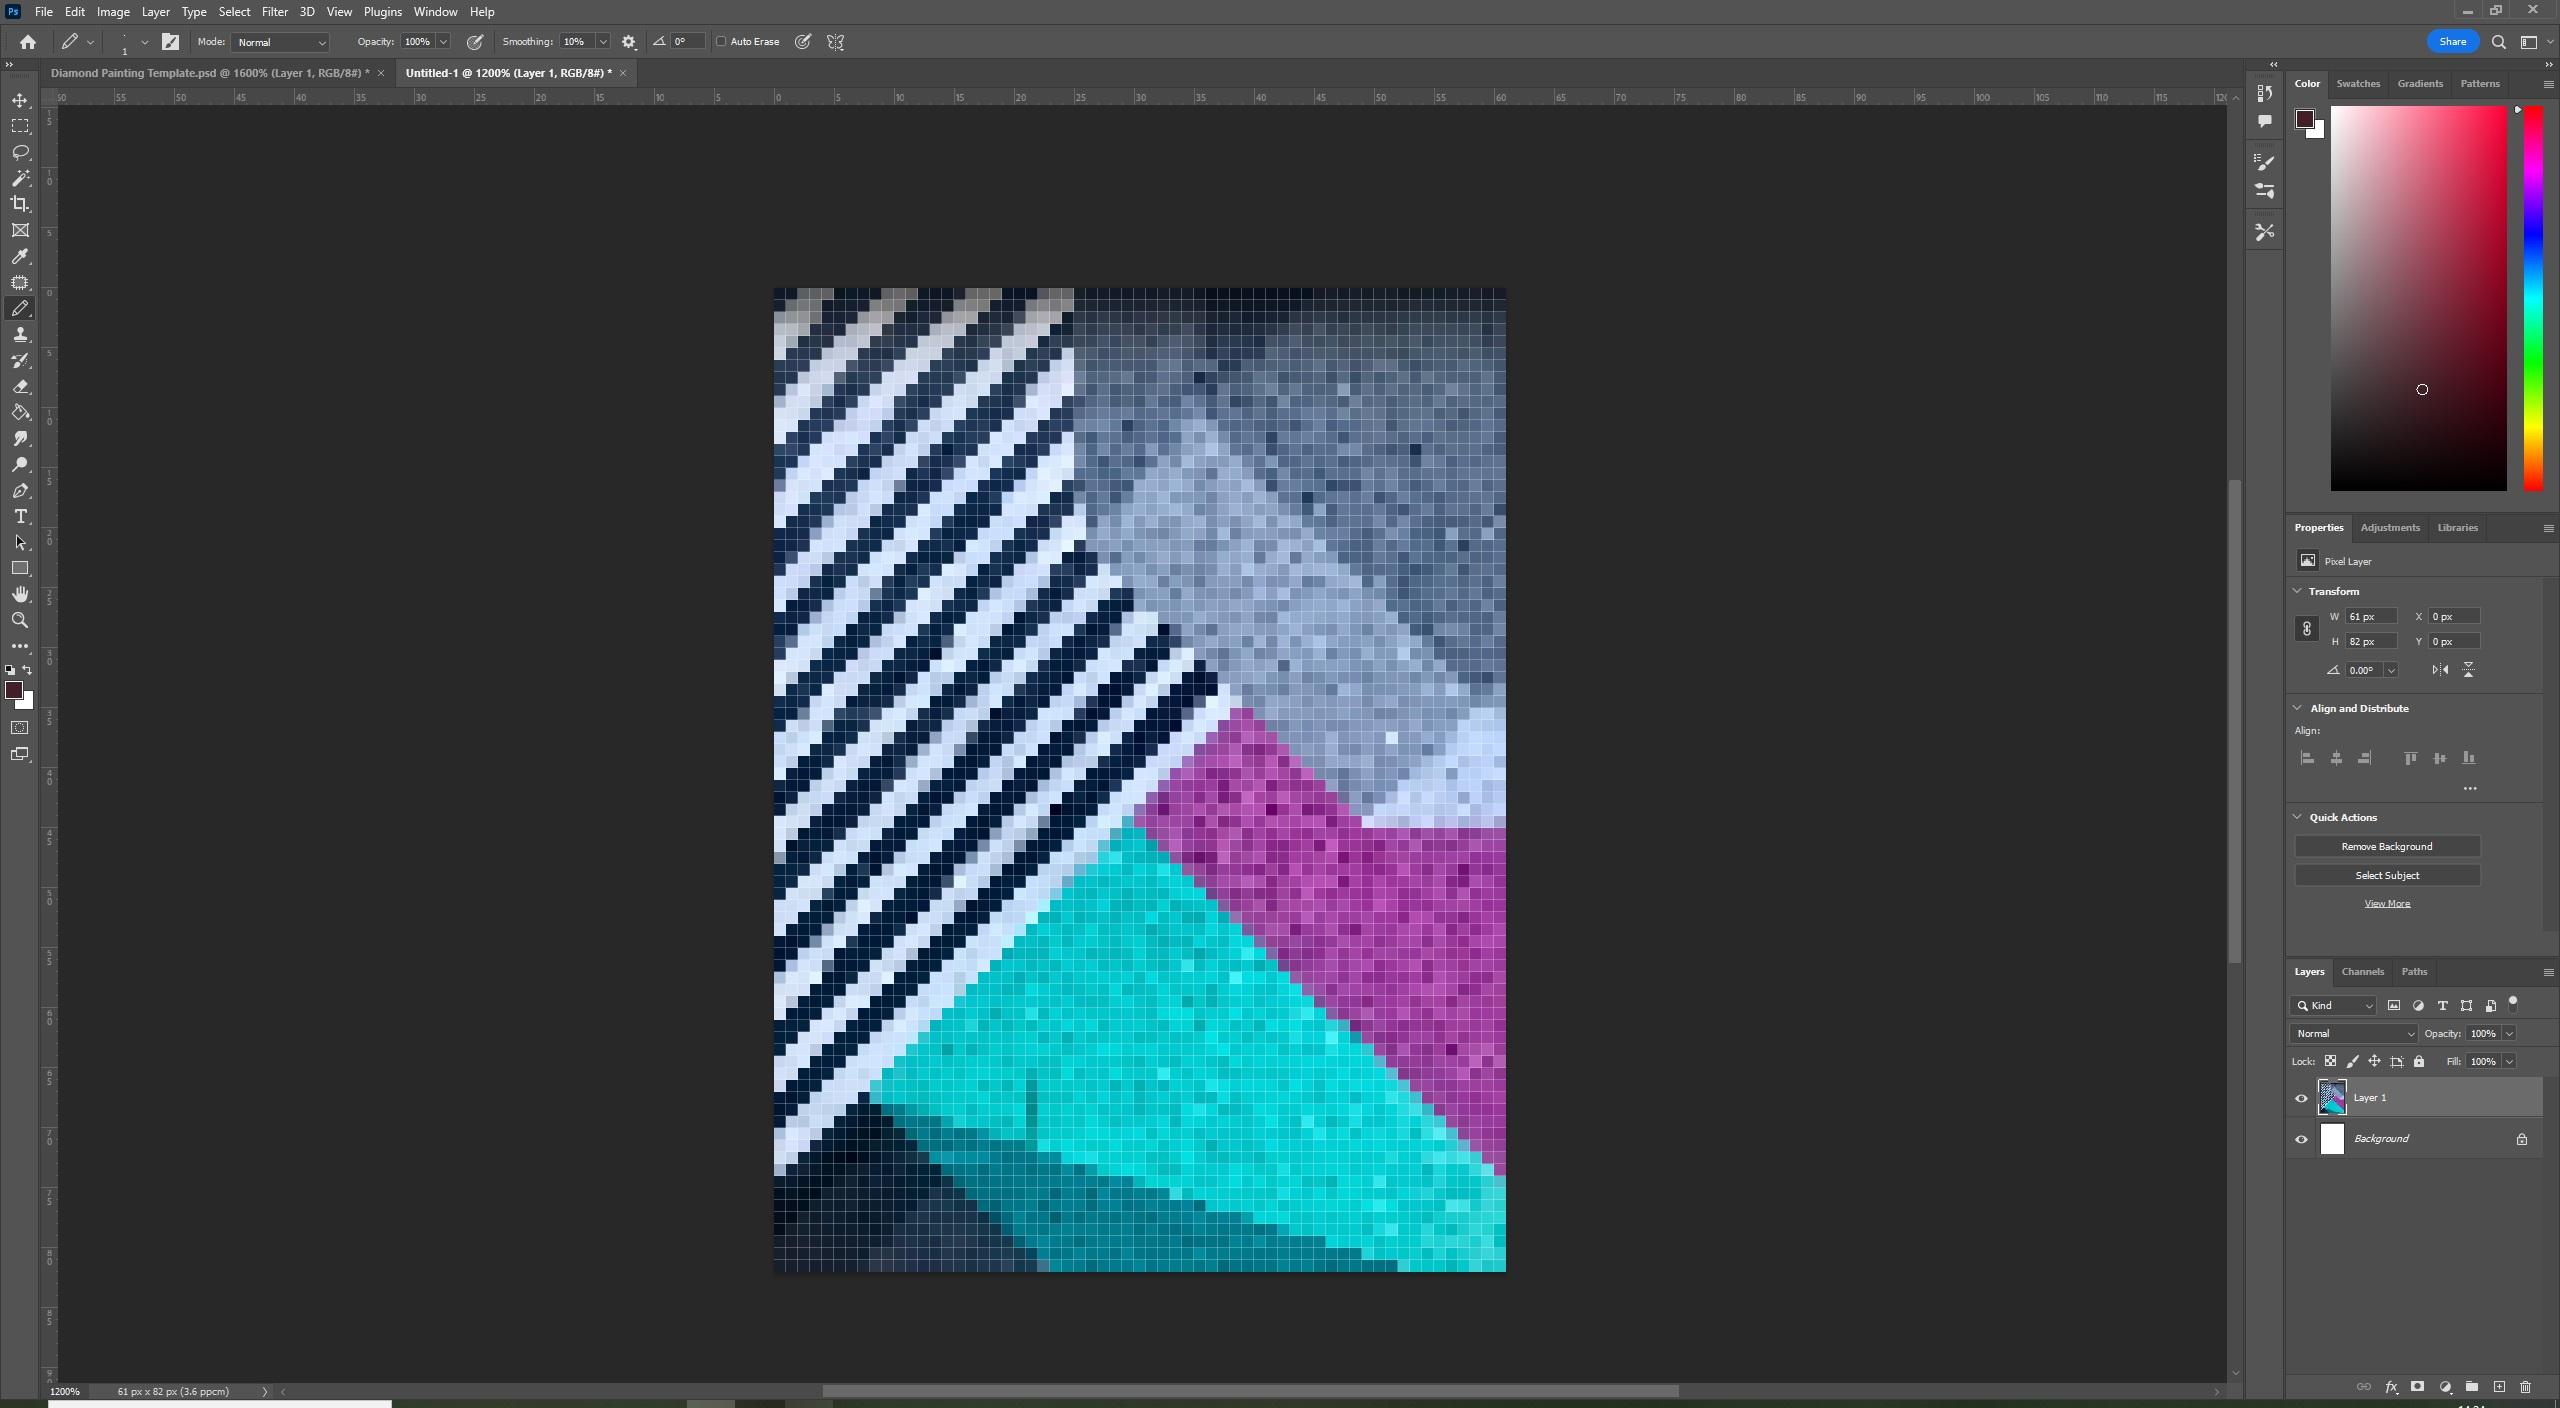Screen dimensions: 2560x1408
Task: Toggle the link width and height icon
Action: [x=2307, y=629]
